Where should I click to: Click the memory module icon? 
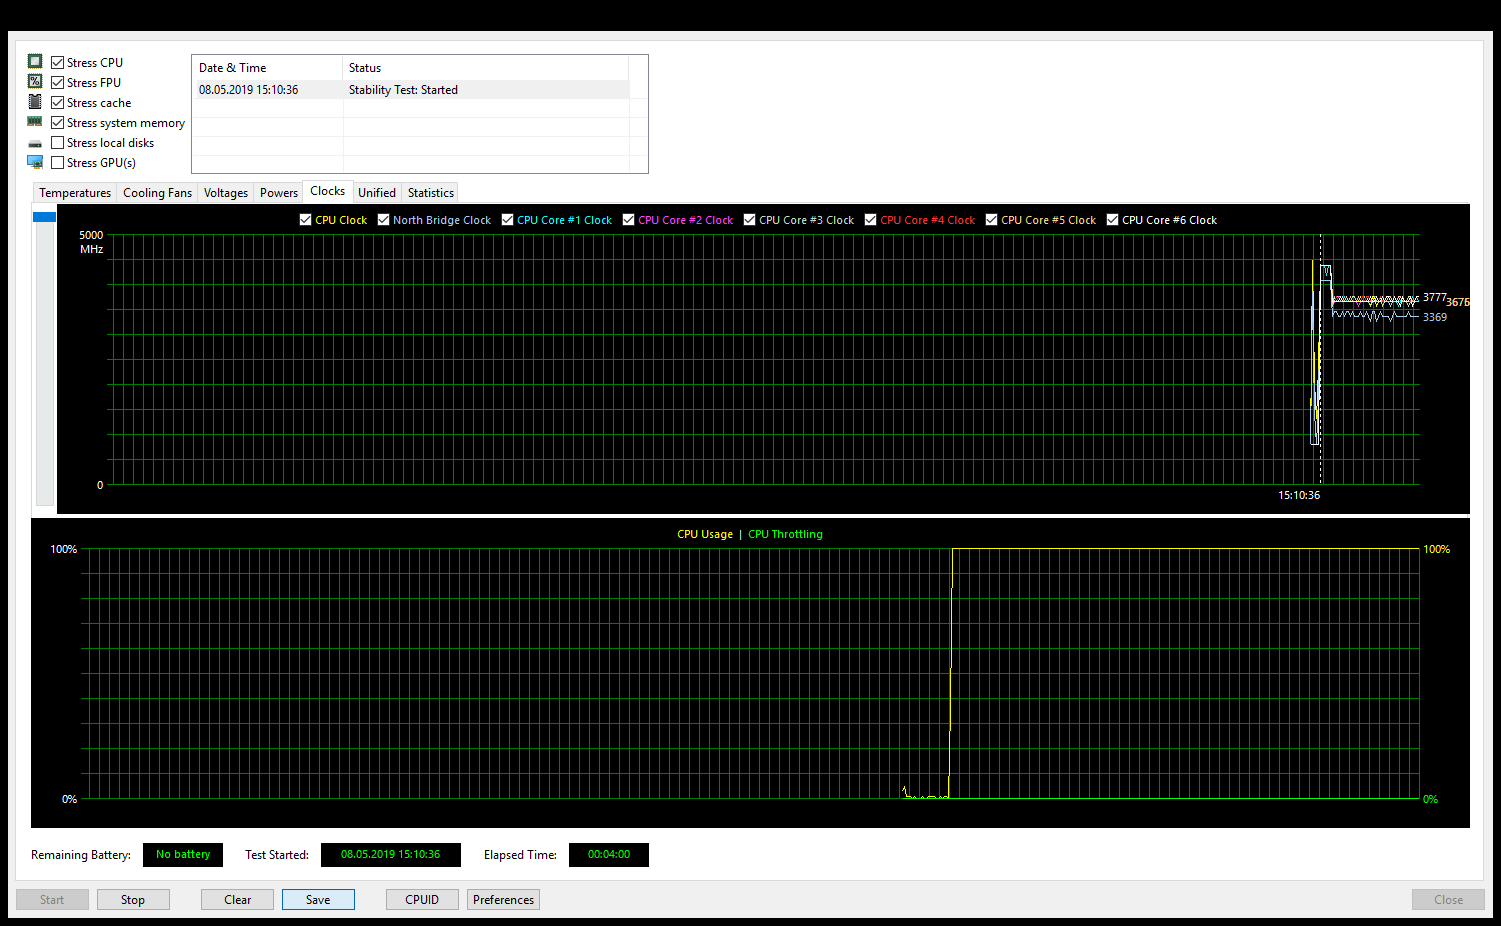coord(35,121)
